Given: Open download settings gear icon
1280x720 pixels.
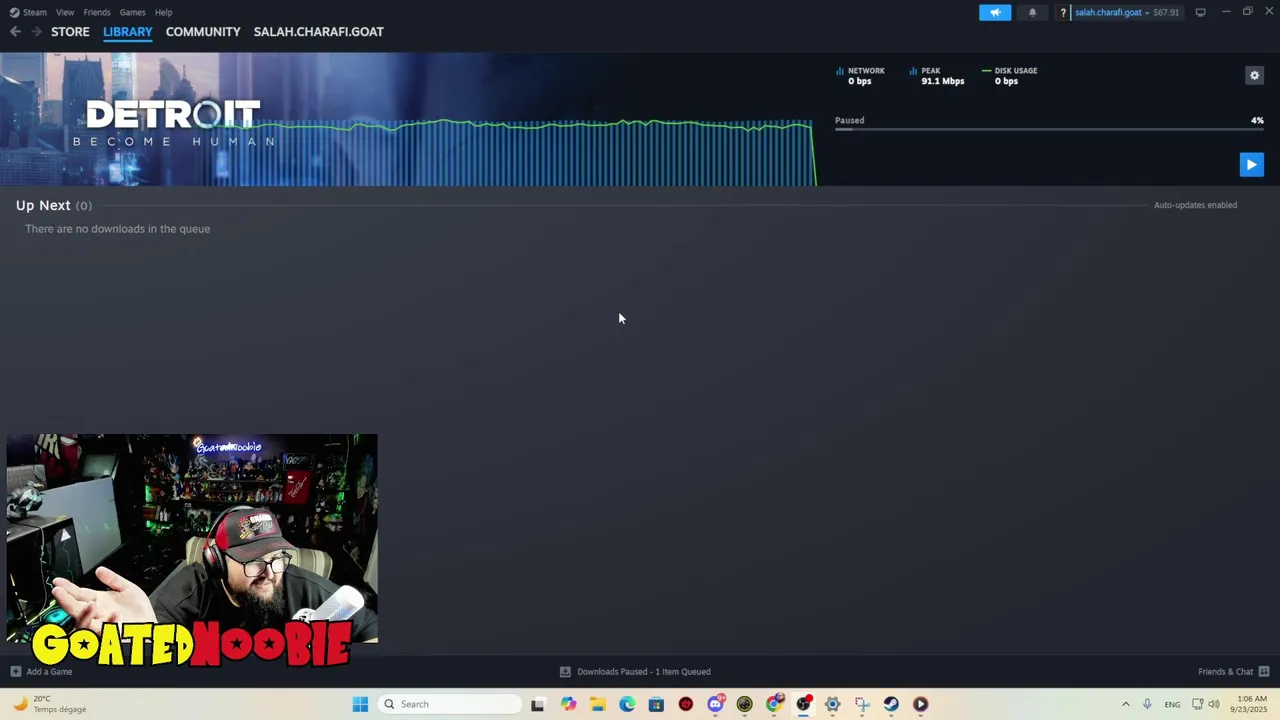Looking at the screenshot, I should pos(1254,75).
